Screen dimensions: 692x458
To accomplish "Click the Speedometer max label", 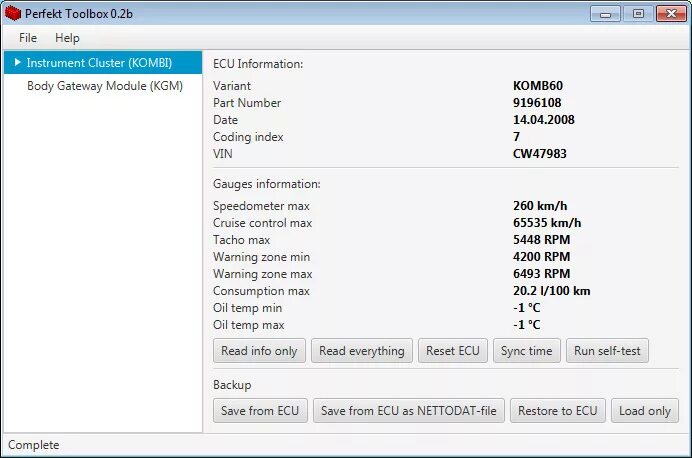I will (x=261, y=206).
